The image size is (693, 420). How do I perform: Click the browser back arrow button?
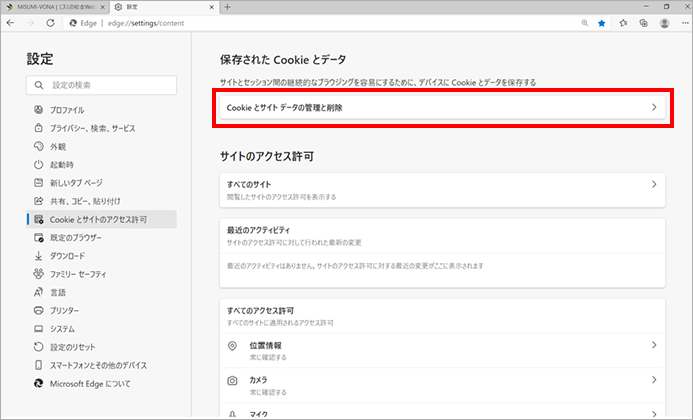pos(11,23)
